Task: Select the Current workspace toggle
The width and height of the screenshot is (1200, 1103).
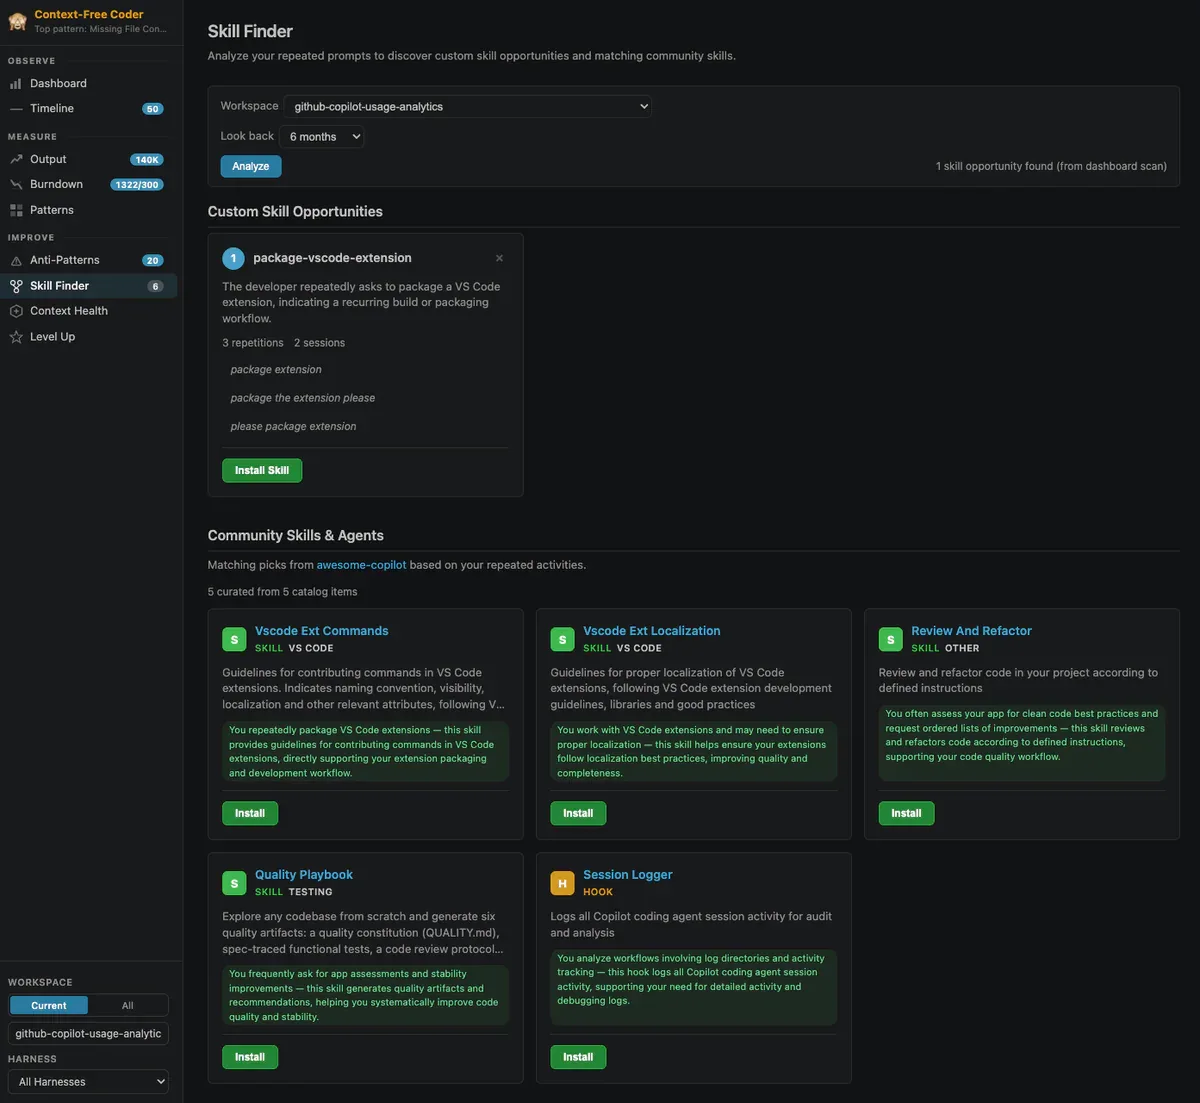Action: tap(49, 1006)
